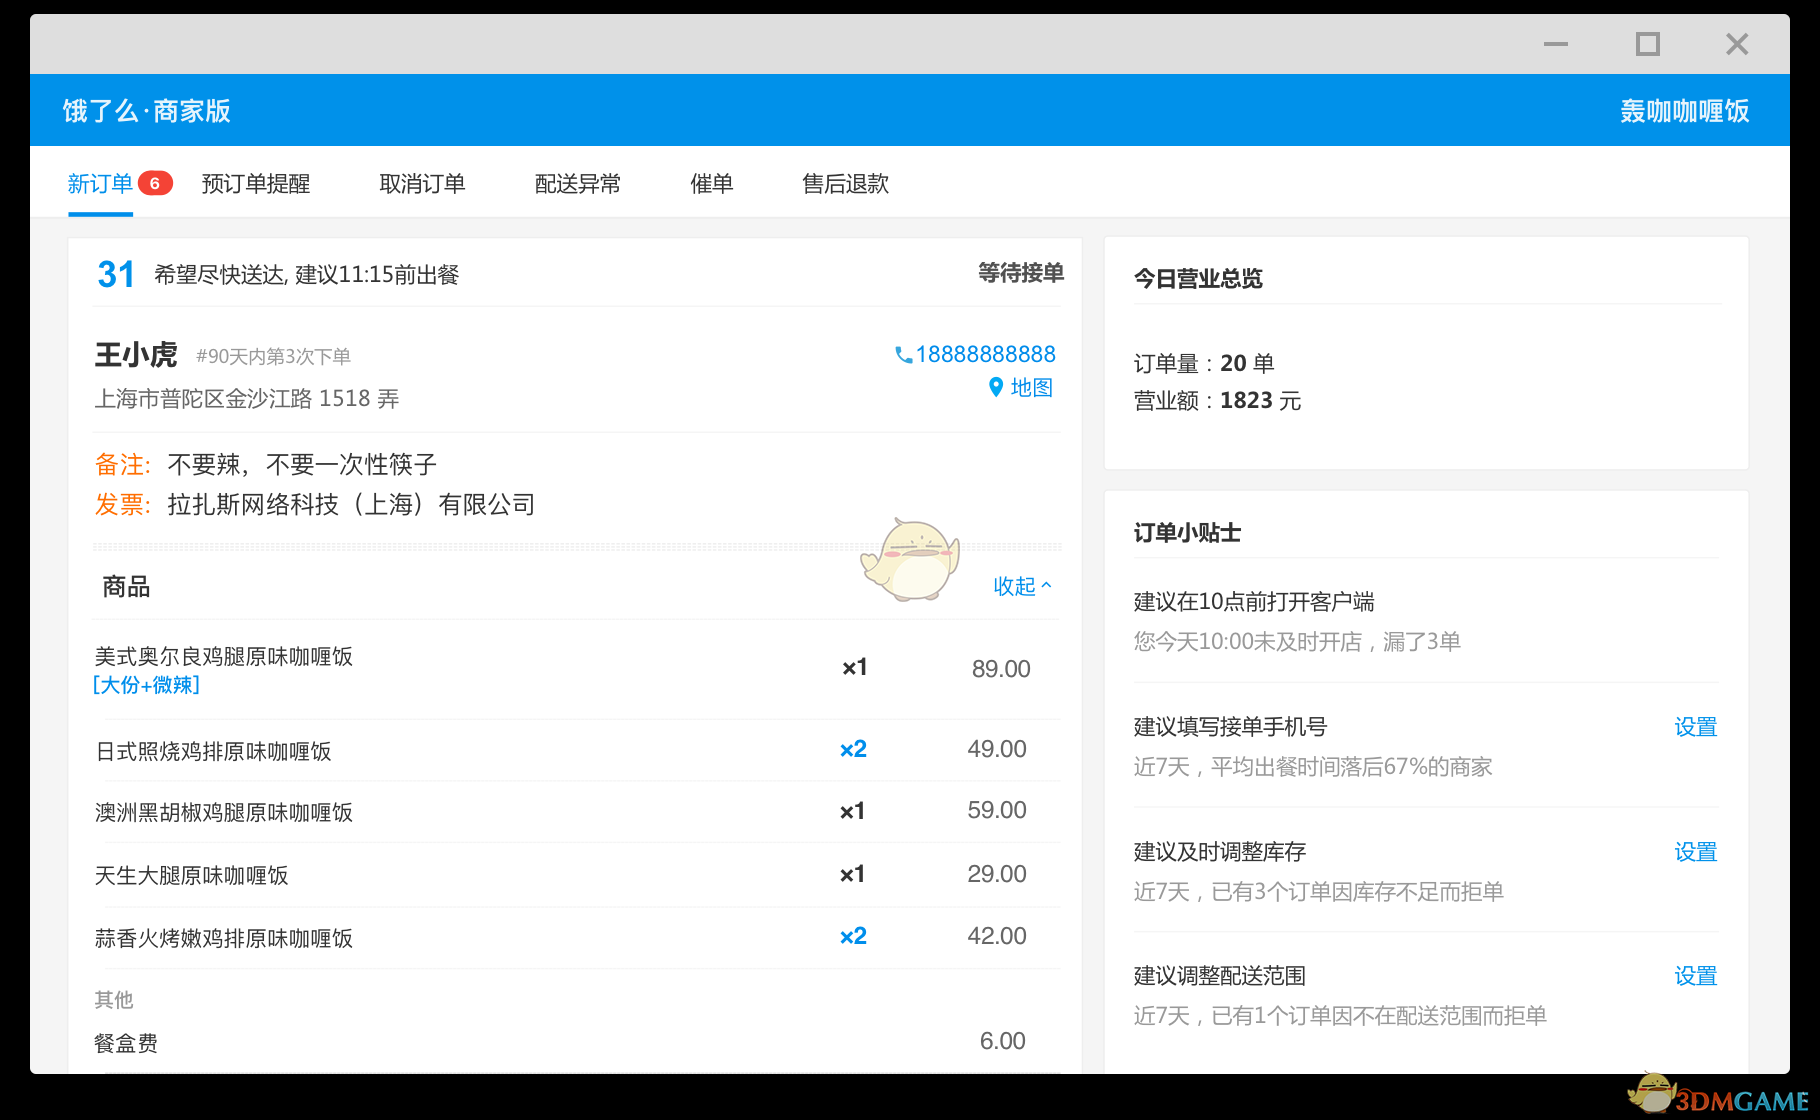
Task: Click the minimize window icon
Action: click(1556, 44)
